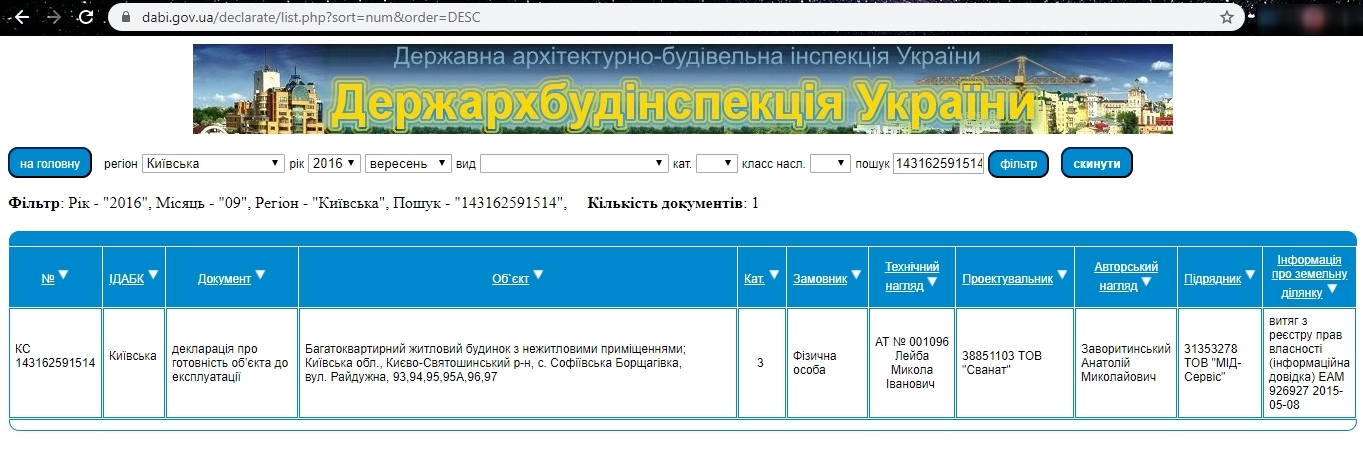Image resolution: width=1363 pixels, height=452 pixels.
Task: Sort by Технічний нагляд column header link
Action: coord(911,274)
